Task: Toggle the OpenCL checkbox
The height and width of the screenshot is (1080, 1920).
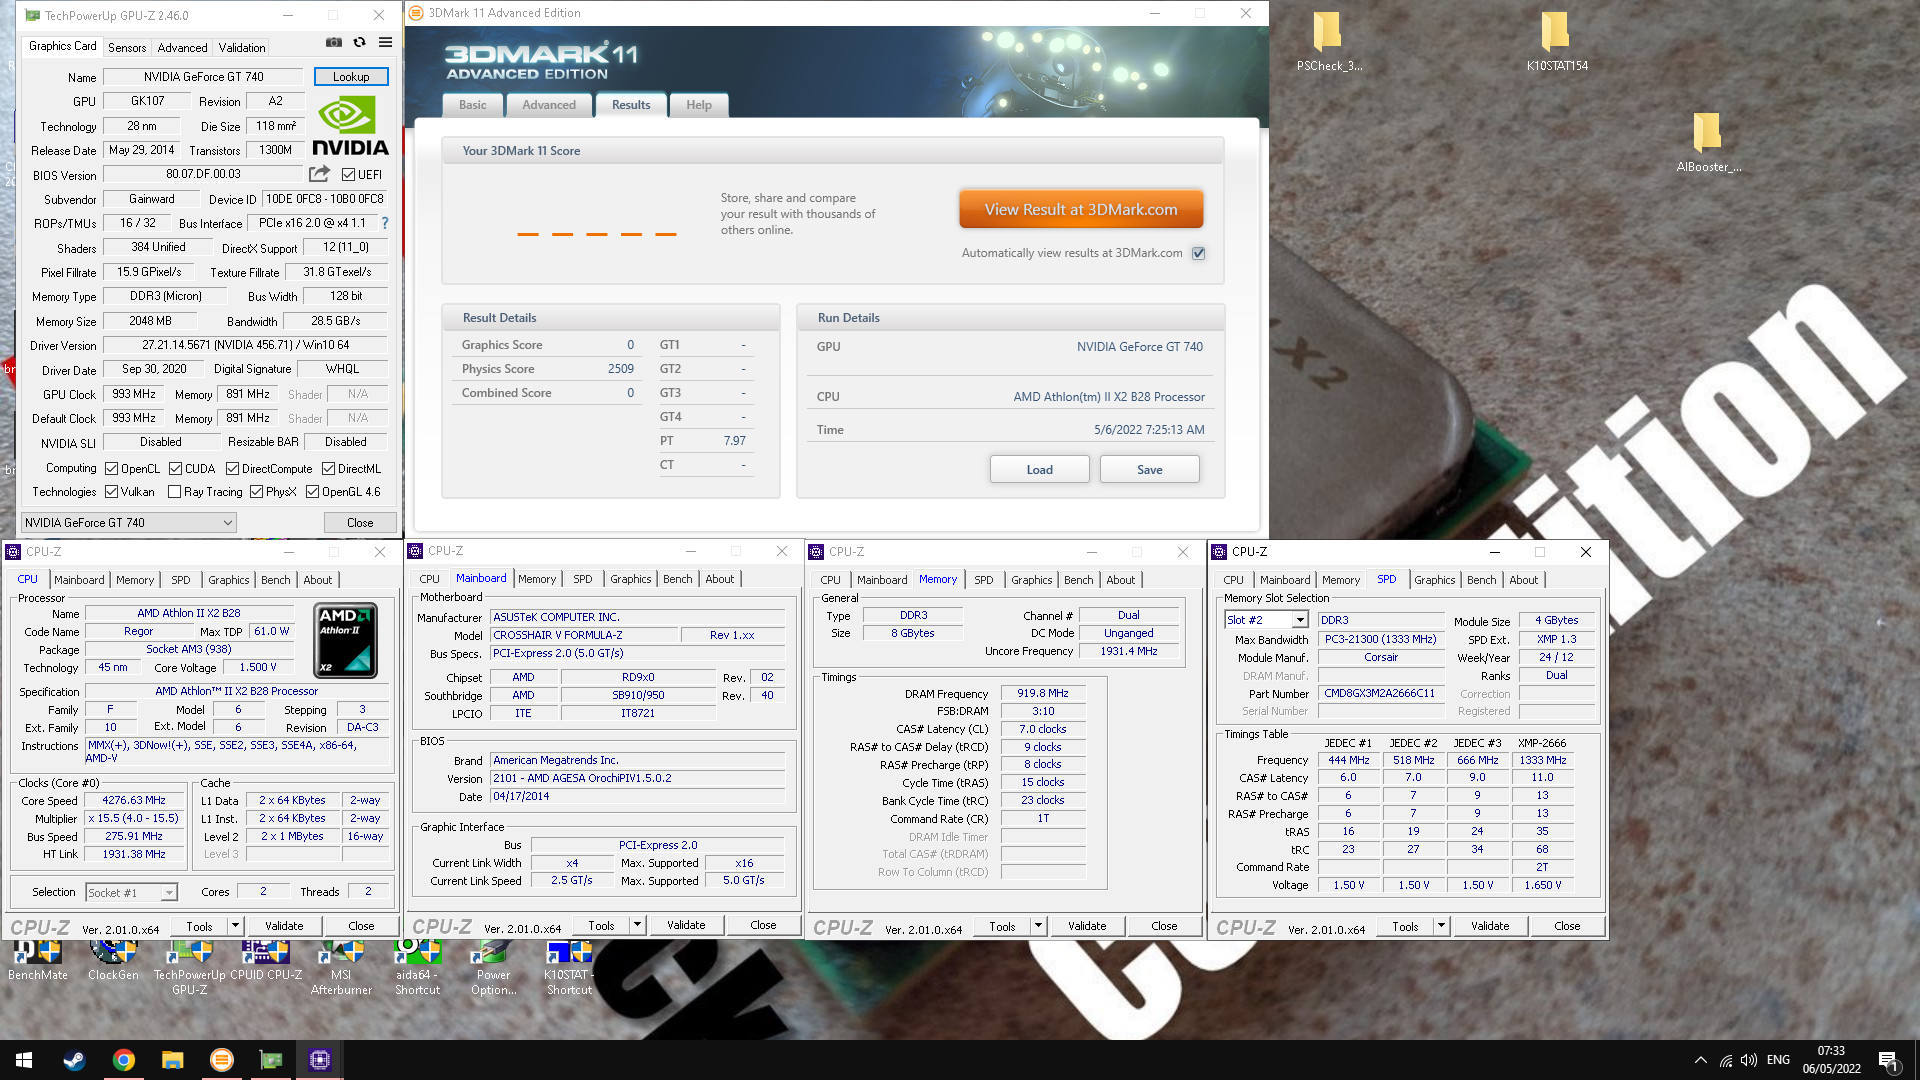Action: [112, 469]
